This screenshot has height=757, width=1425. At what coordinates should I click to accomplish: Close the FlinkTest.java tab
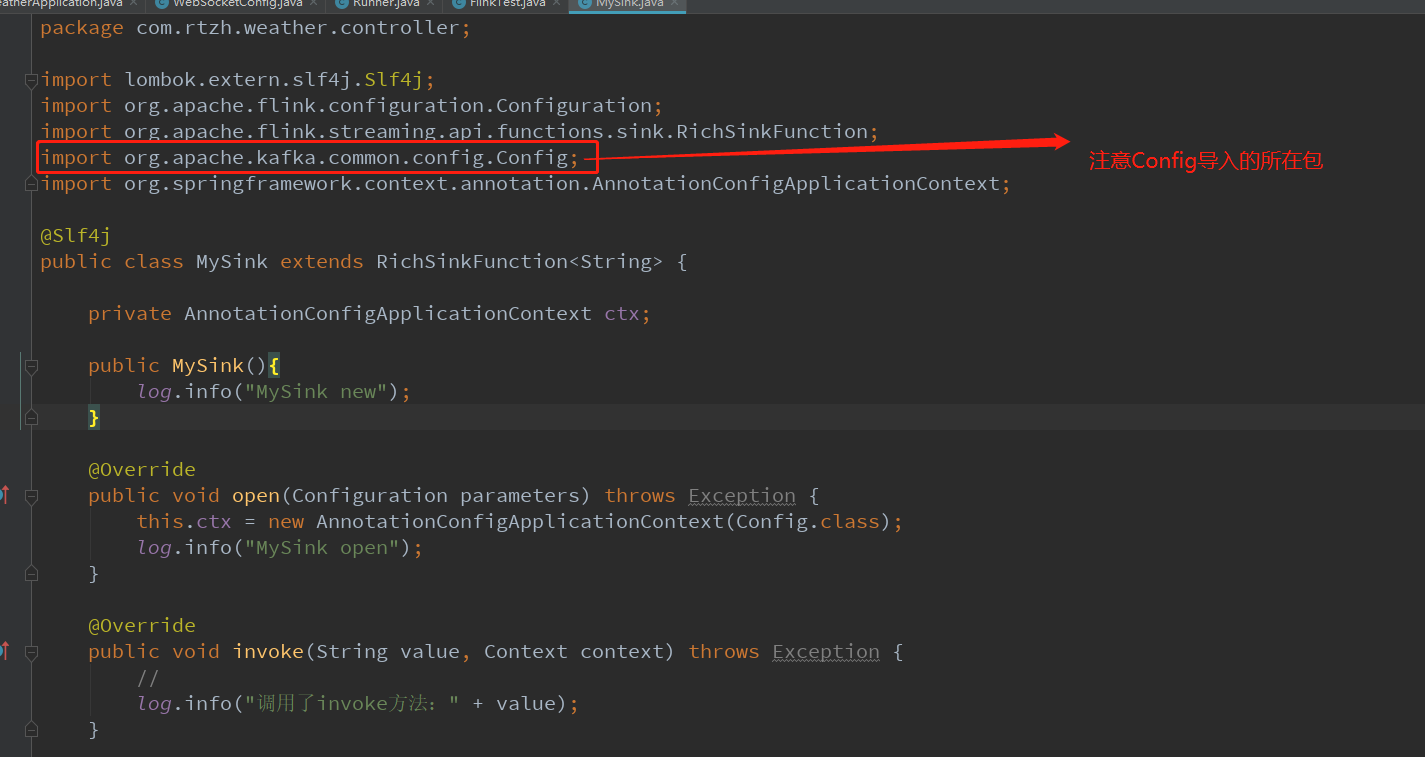click(556, 4)
